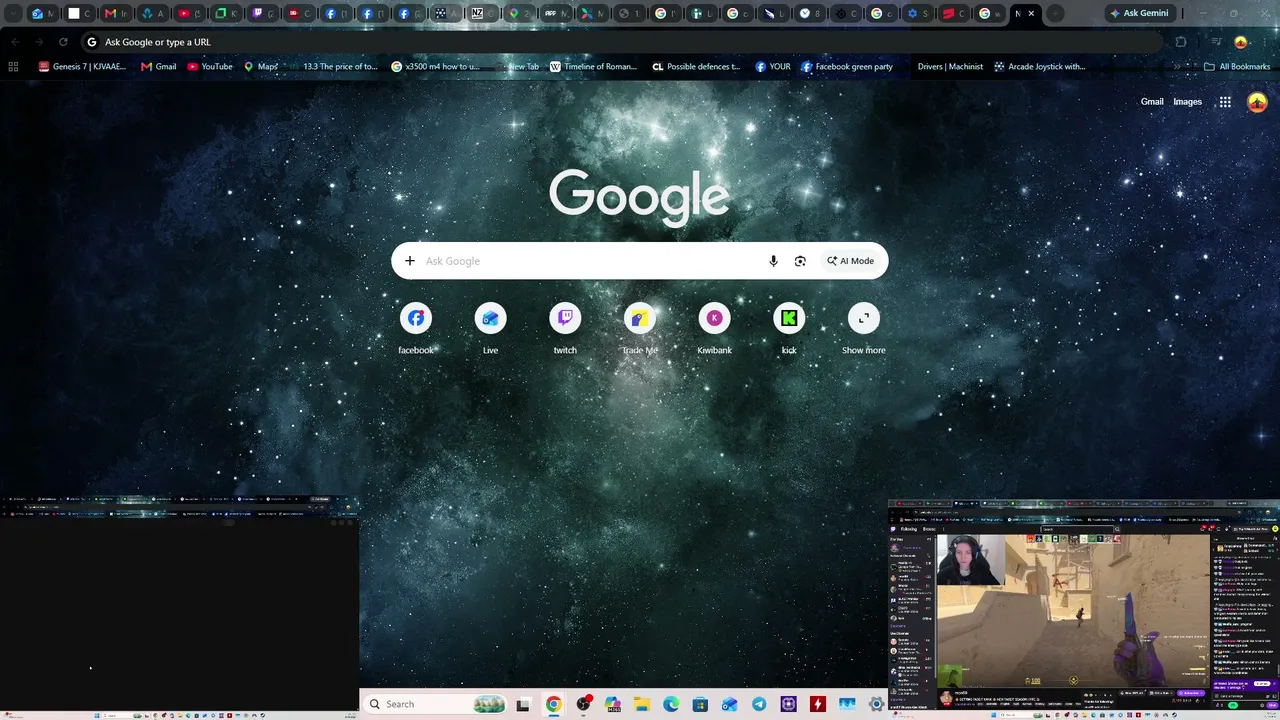The width and height of the screenshot is (1280, 720).
Task: Open Windows Settings gear on taskbar
Action: 877,704
